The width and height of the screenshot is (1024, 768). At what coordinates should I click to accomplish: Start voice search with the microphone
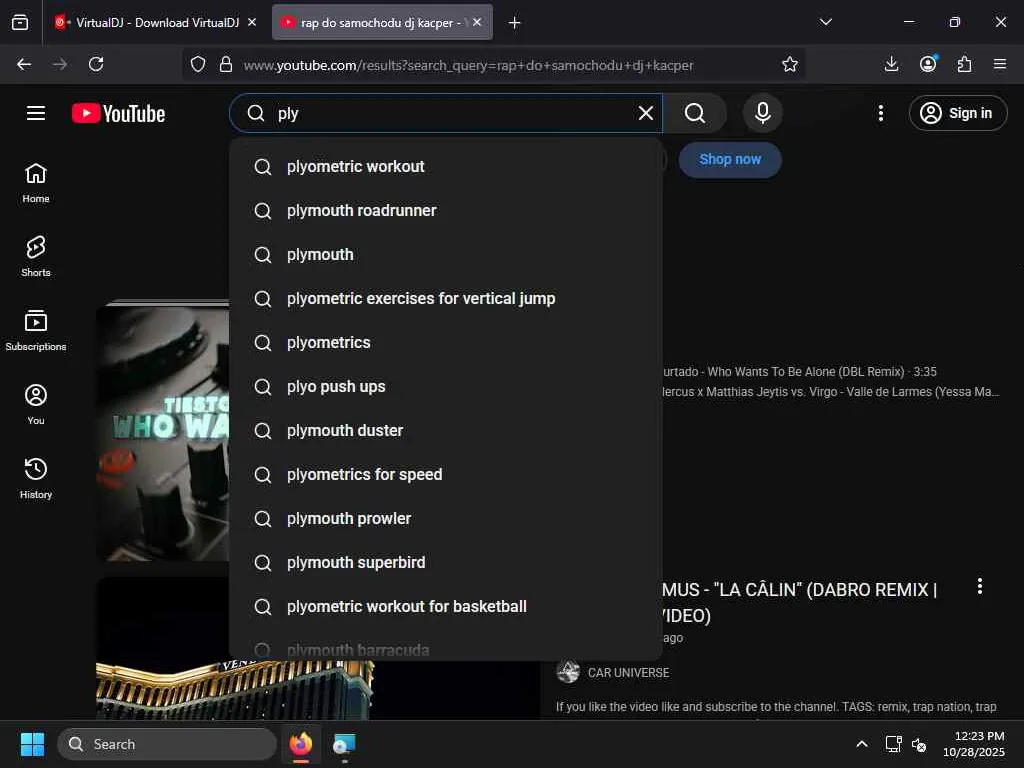click(762, 113)
